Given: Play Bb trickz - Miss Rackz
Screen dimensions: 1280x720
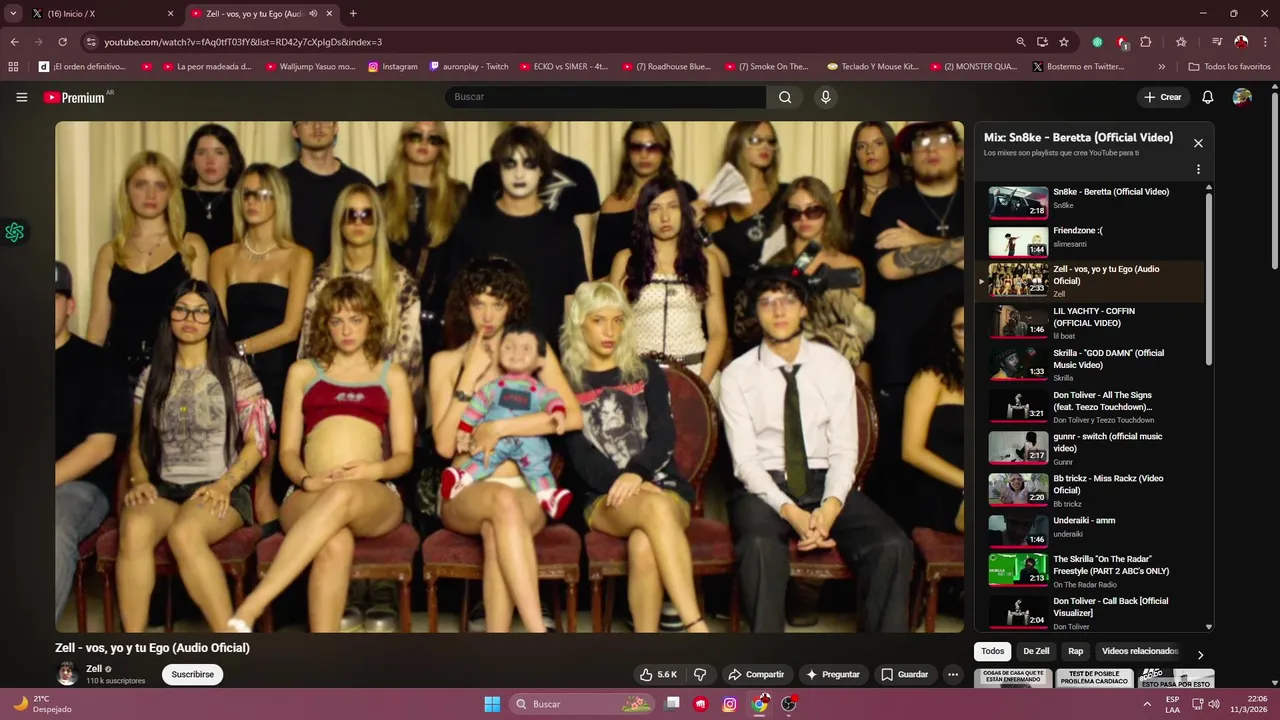Looking at the screenshot, I should 1090,490.
